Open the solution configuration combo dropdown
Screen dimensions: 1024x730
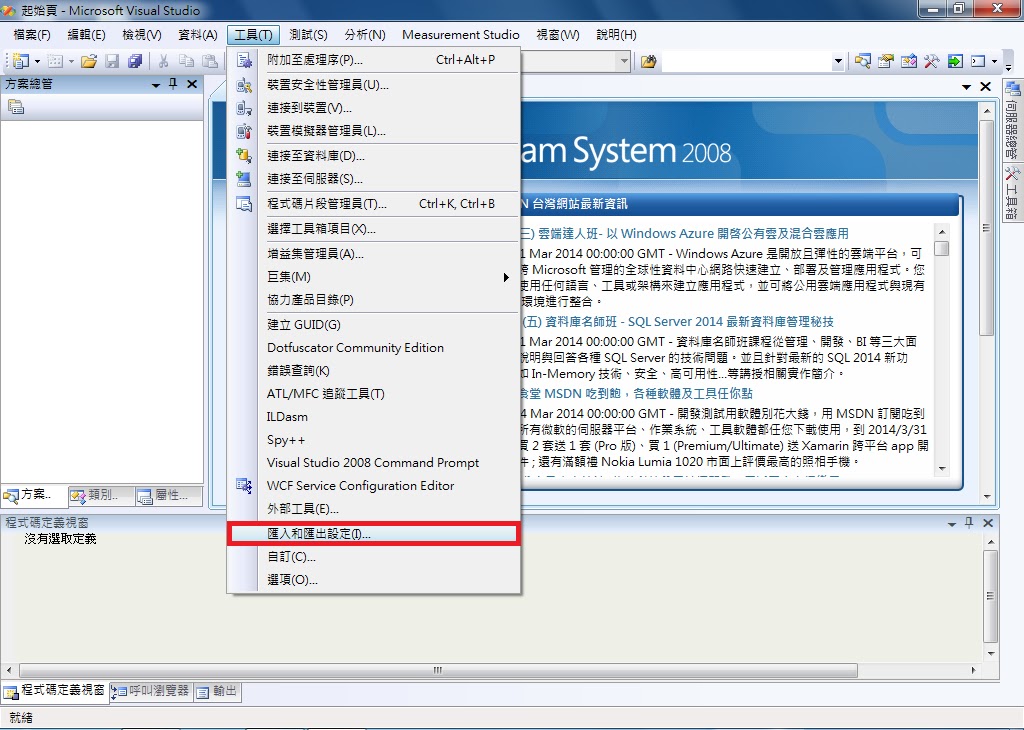pos(624,61)
